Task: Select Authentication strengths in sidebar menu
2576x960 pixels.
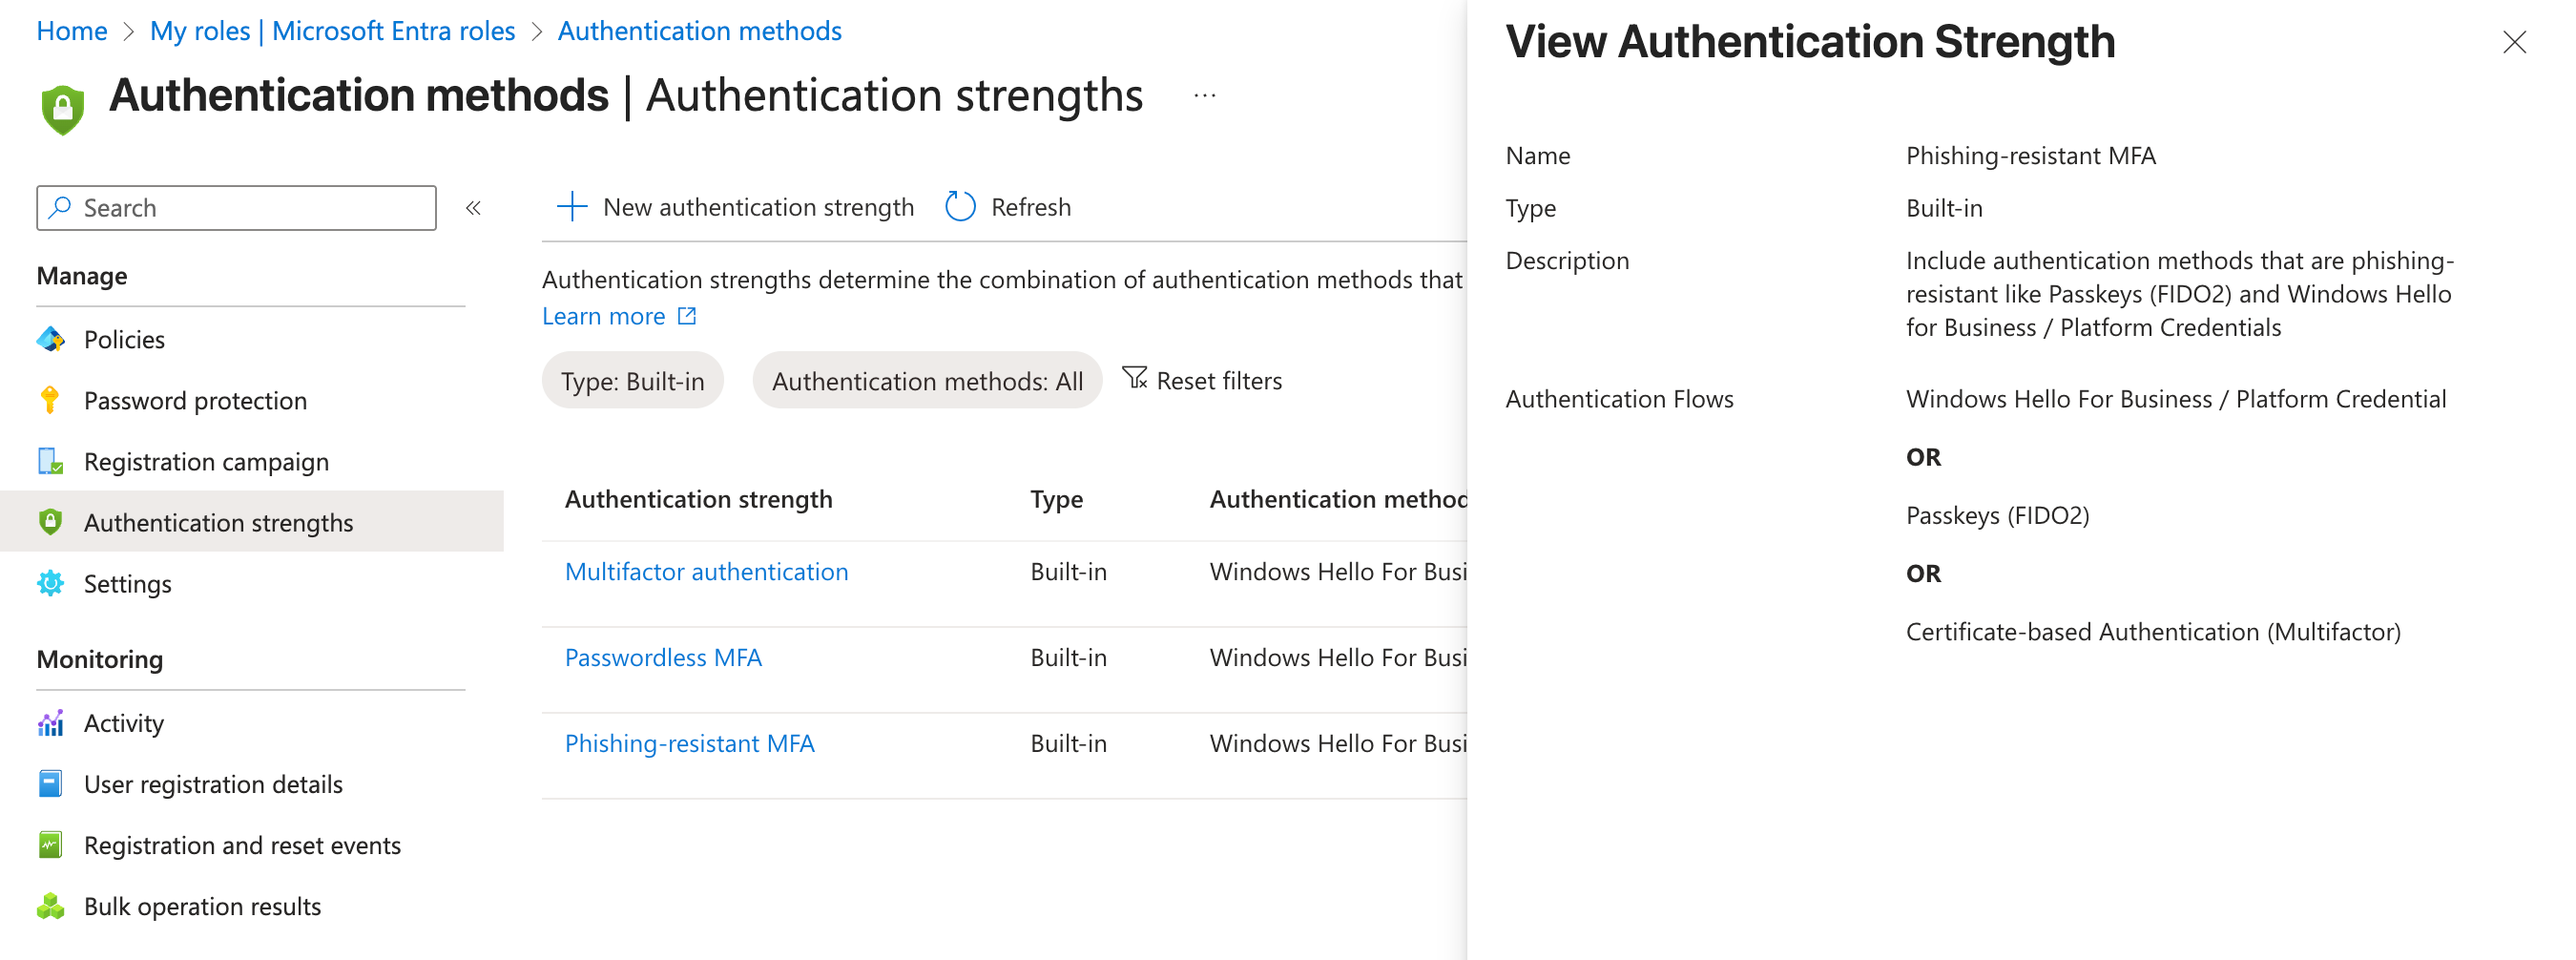Action: point(218,523)
